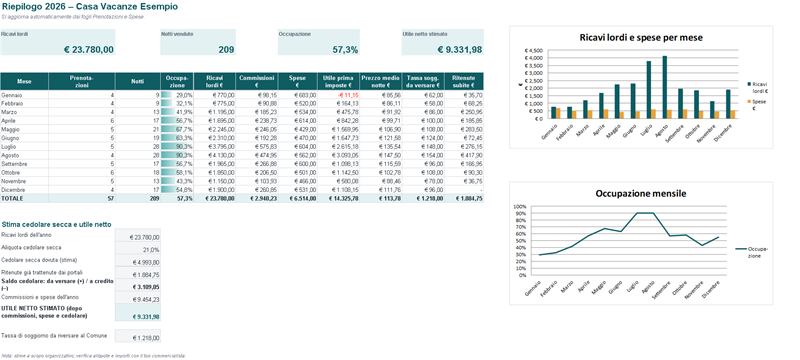Click the italic subtitle under the main title
The height and width of the screenshot is (360, 800).
click(x=72, y=17)
